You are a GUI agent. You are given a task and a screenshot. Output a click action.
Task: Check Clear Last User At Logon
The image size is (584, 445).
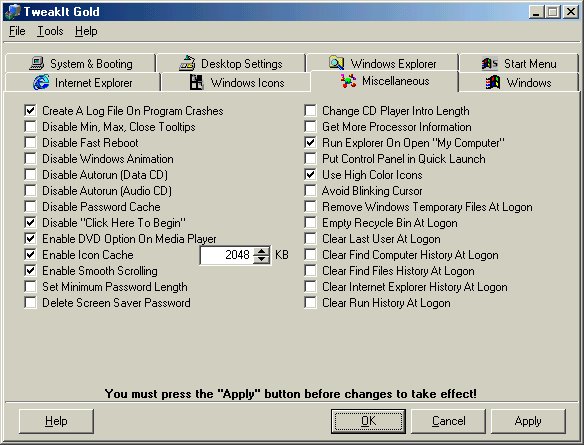click(310, 239)
